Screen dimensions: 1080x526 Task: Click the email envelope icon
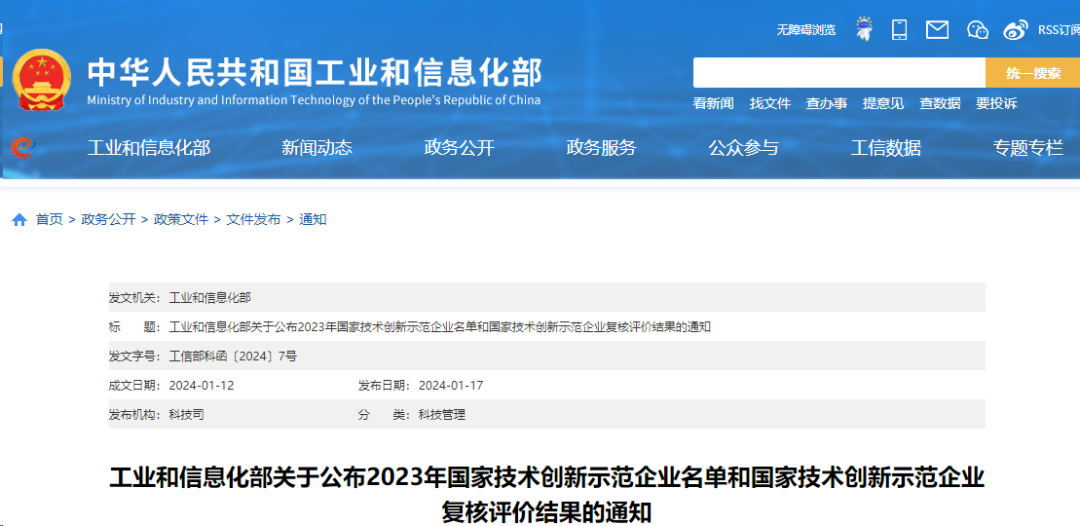(x=937, y=30)
